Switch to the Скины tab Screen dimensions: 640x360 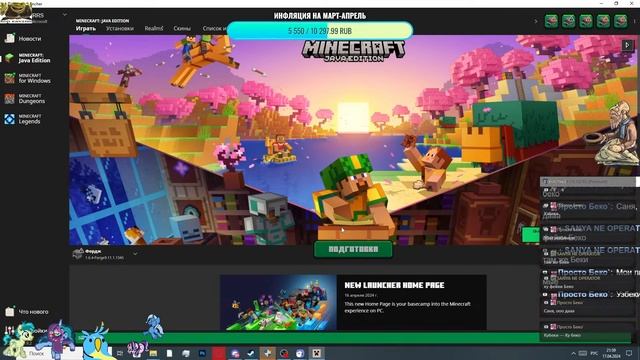(x=182, y=29)
